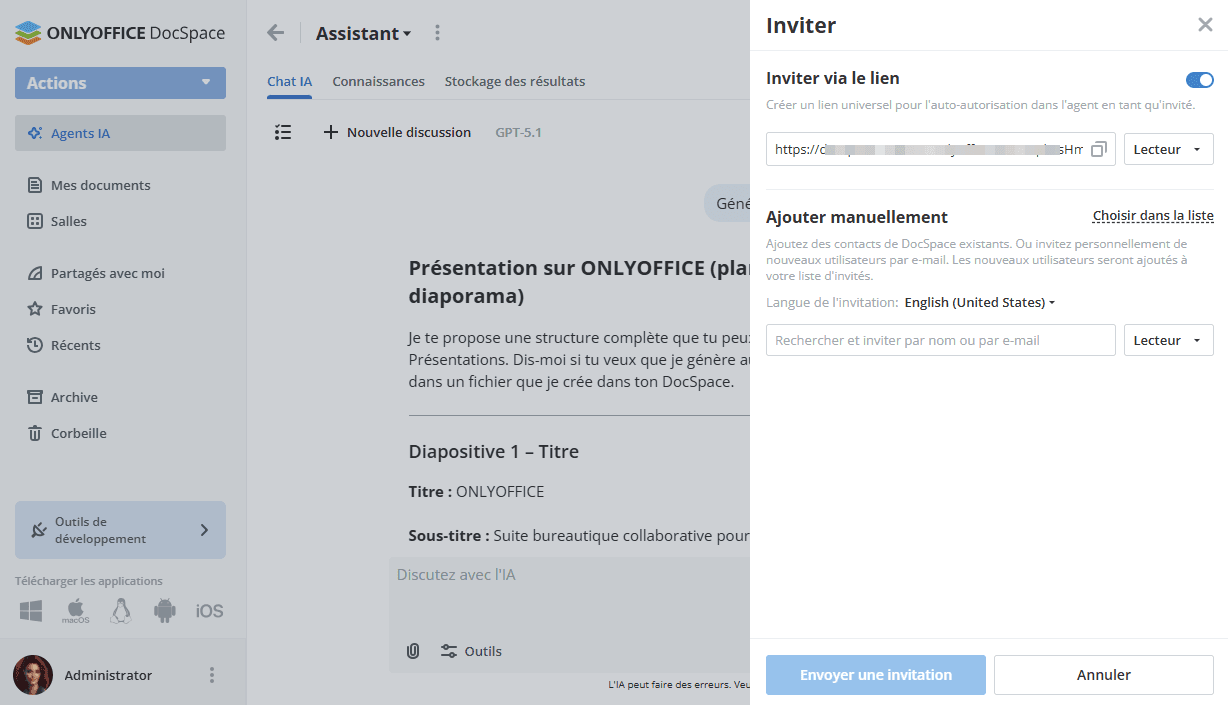
Task: Open Outils in the chat input
Action: (x=470, y=651)
